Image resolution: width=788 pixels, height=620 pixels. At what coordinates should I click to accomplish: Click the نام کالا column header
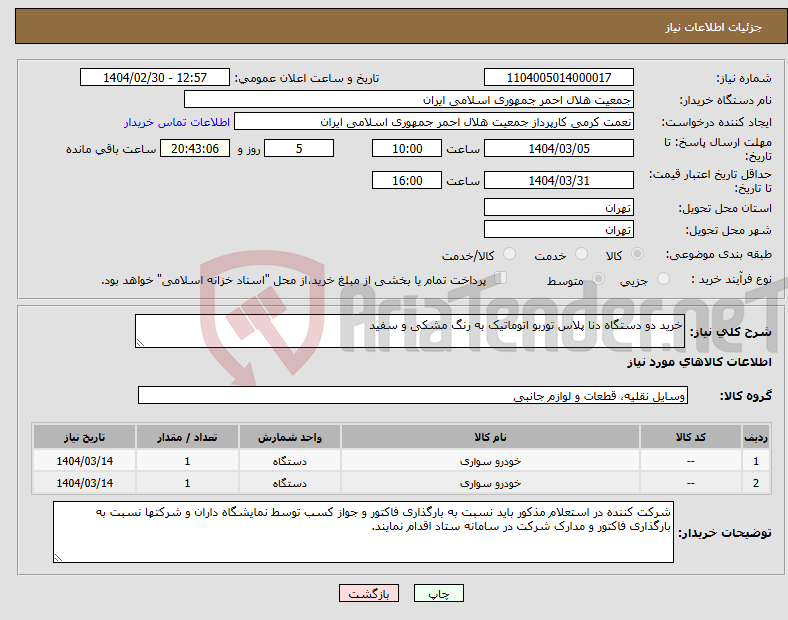coord(490,437)
